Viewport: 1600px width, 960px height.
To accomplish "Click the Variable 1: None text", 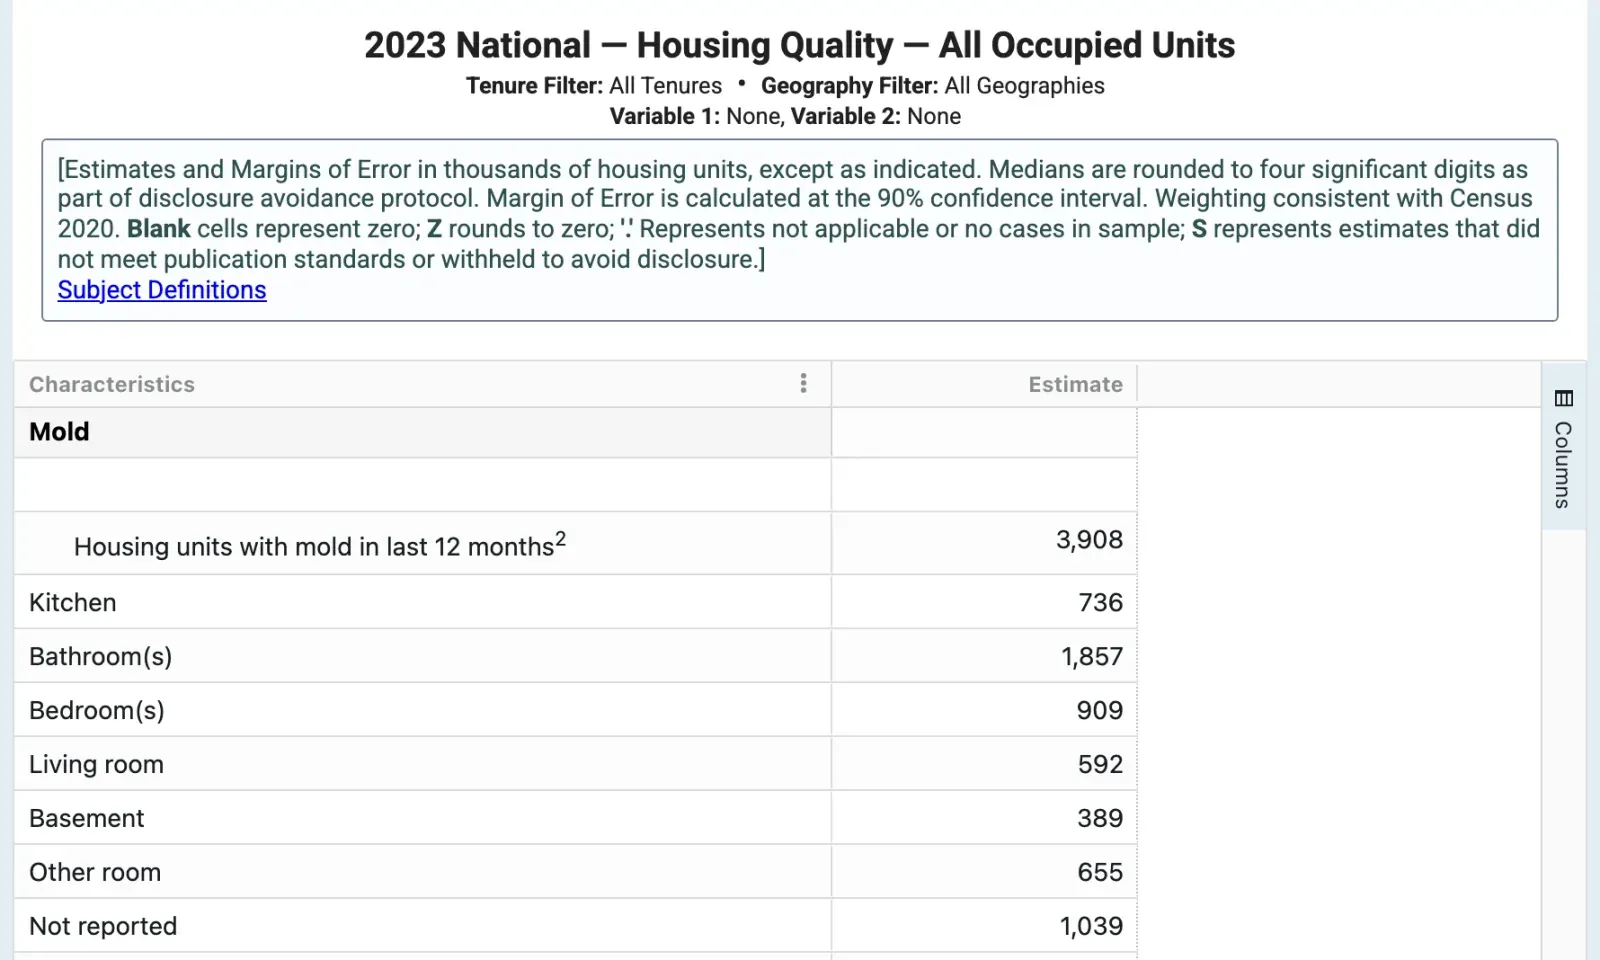I will 696,116.
